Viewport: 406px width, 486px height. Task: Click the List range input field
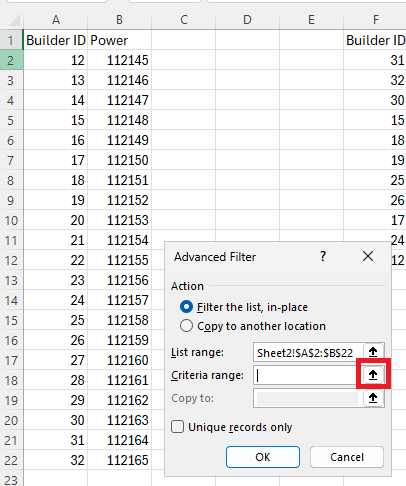307,352
